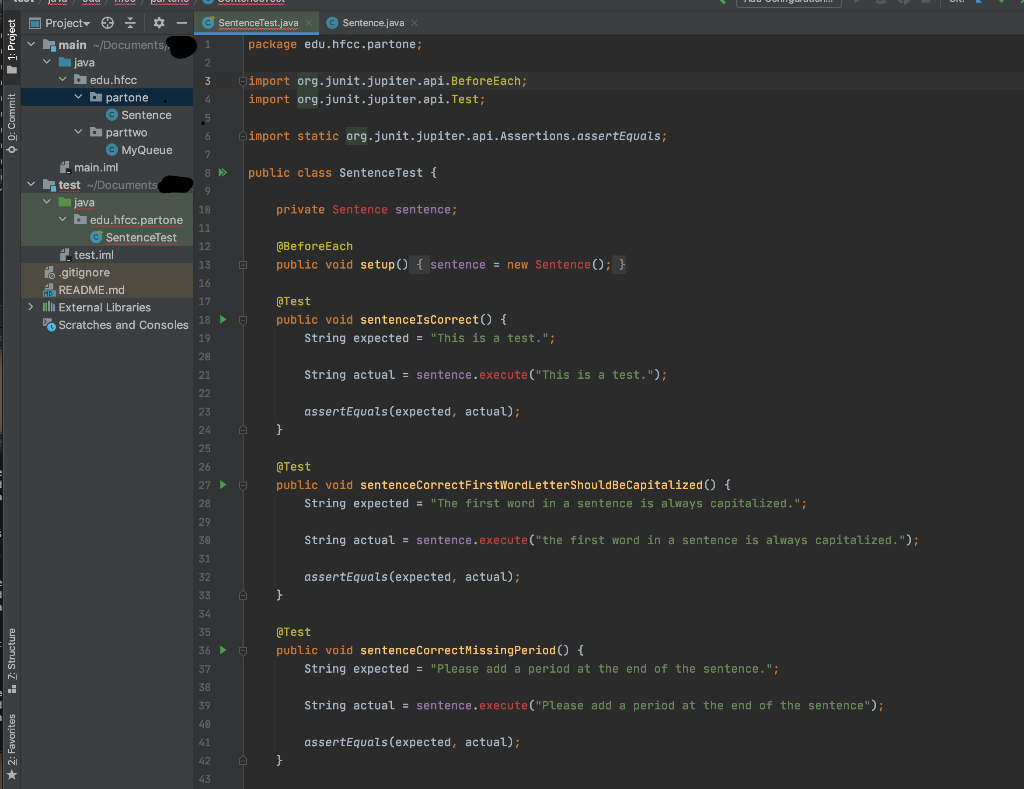Click the locate-in-project crosshair icon

pyautogui.click(x=108, y=23)
